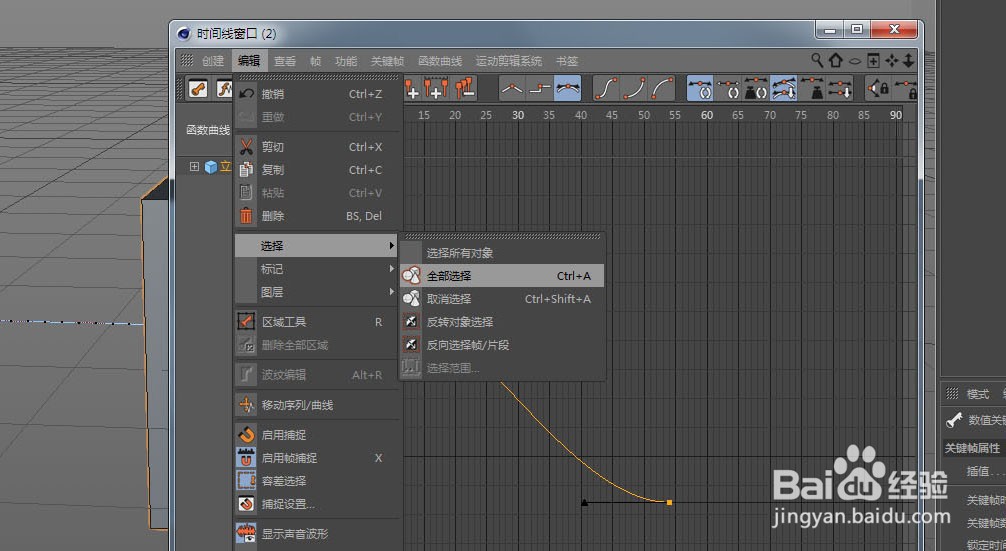Click the fixed-slope auto tangent icon

(x=728, y=89)
